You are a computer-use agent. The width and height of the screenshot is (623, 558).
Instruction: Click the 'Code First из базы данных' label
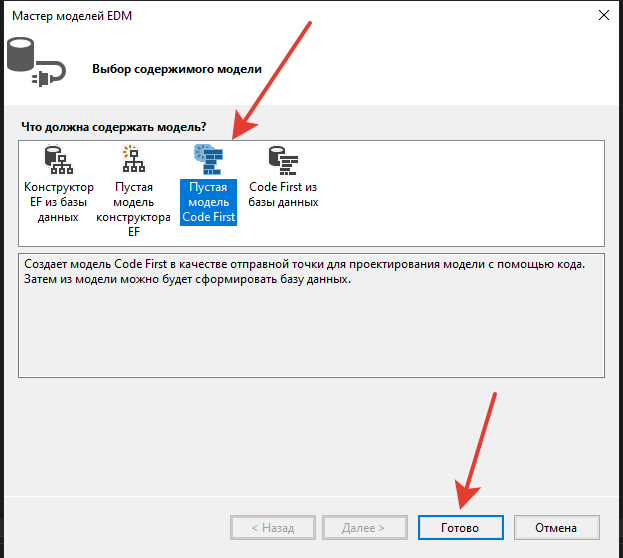coord(283,194)
